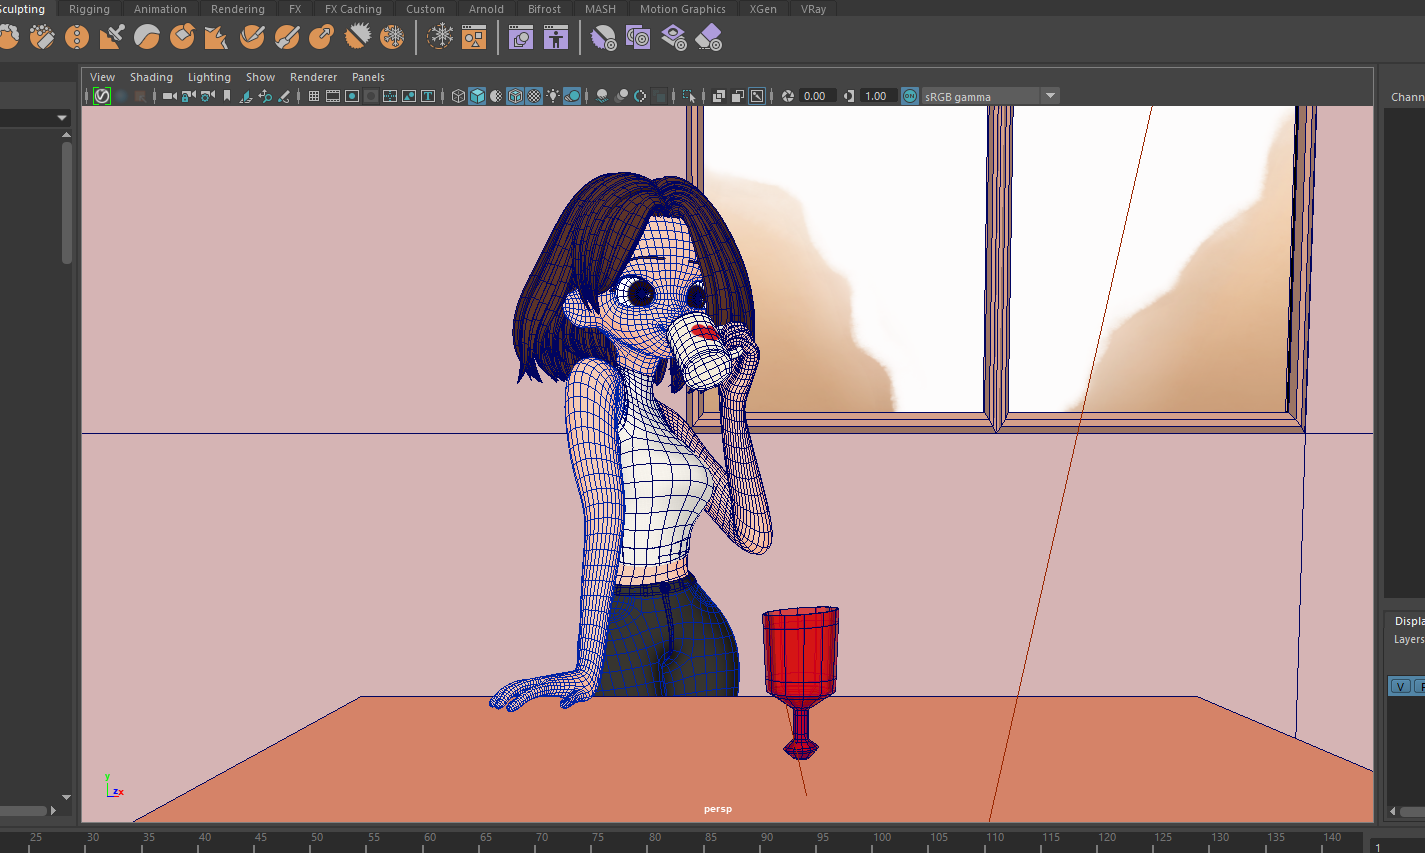Toggle wireframe on shaded display

coord(515,96)
